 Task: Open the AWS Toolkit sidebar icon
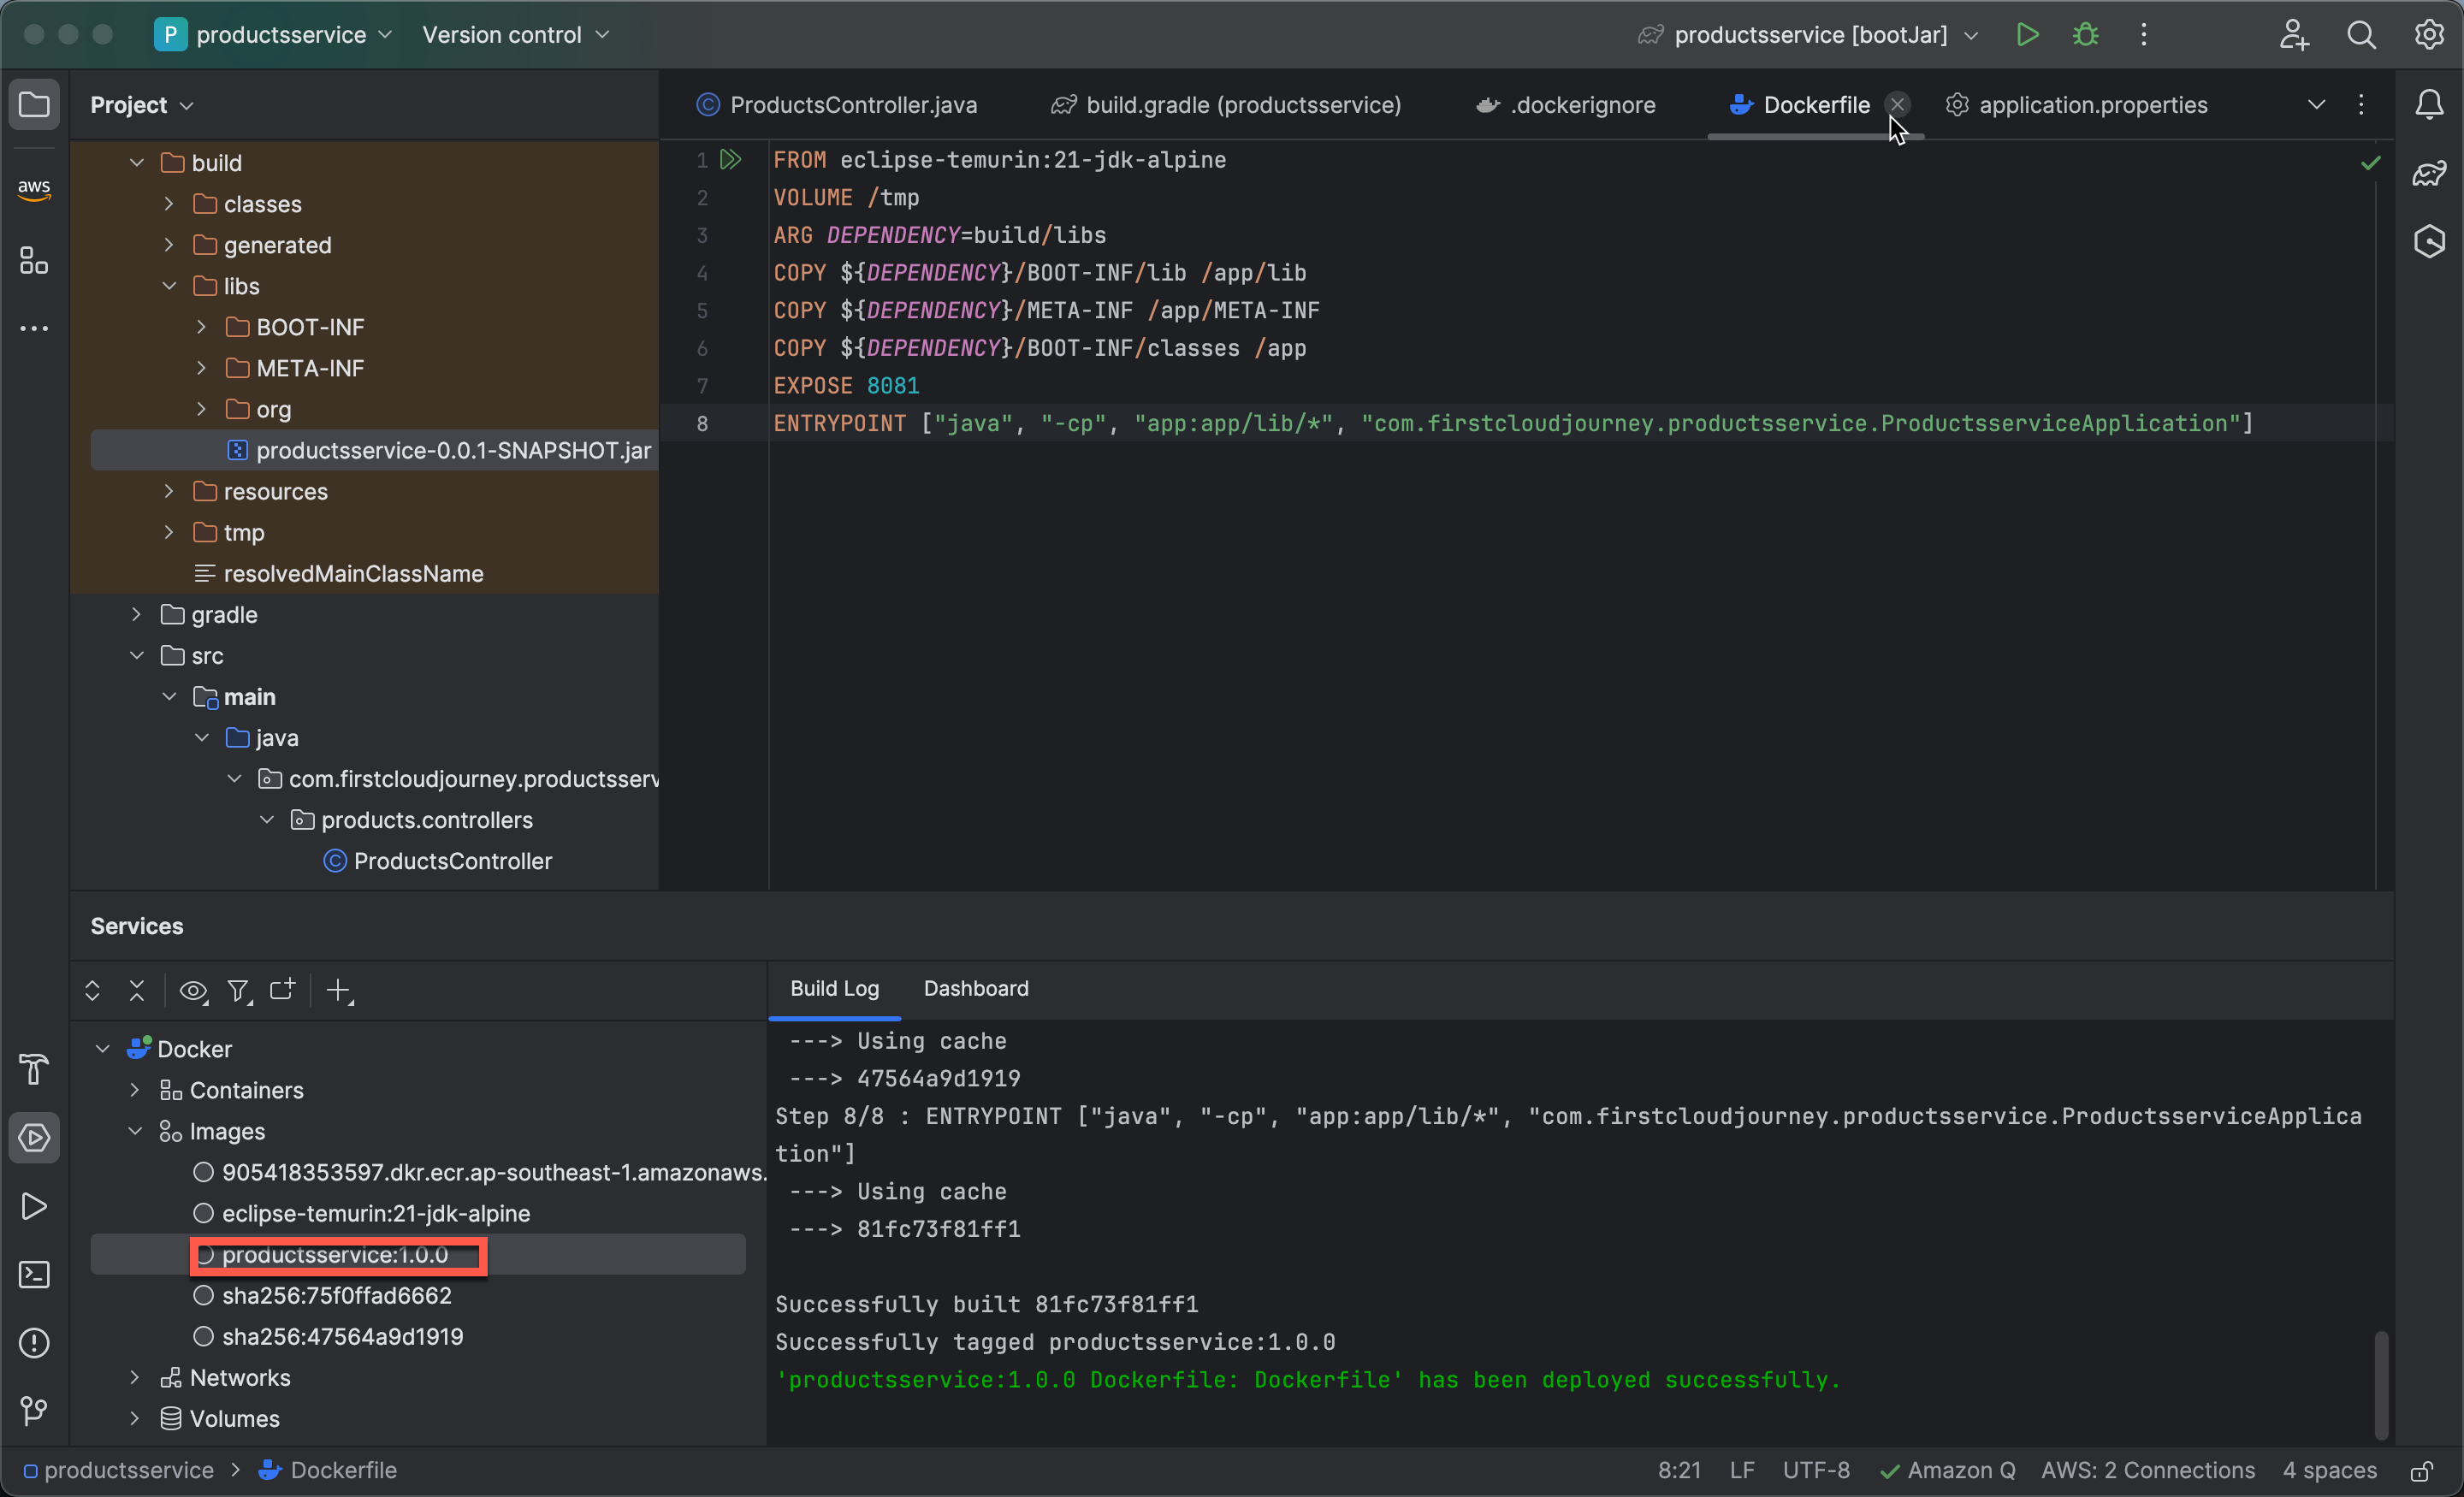[34, 188]
